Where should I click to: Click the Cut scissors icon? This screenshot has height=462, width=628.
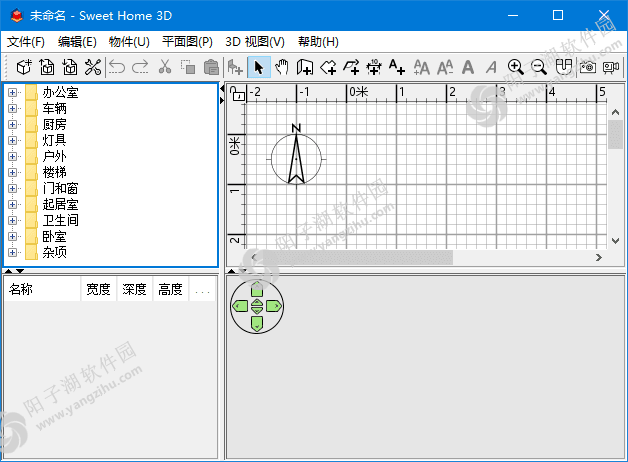click(x=165, y=67)
